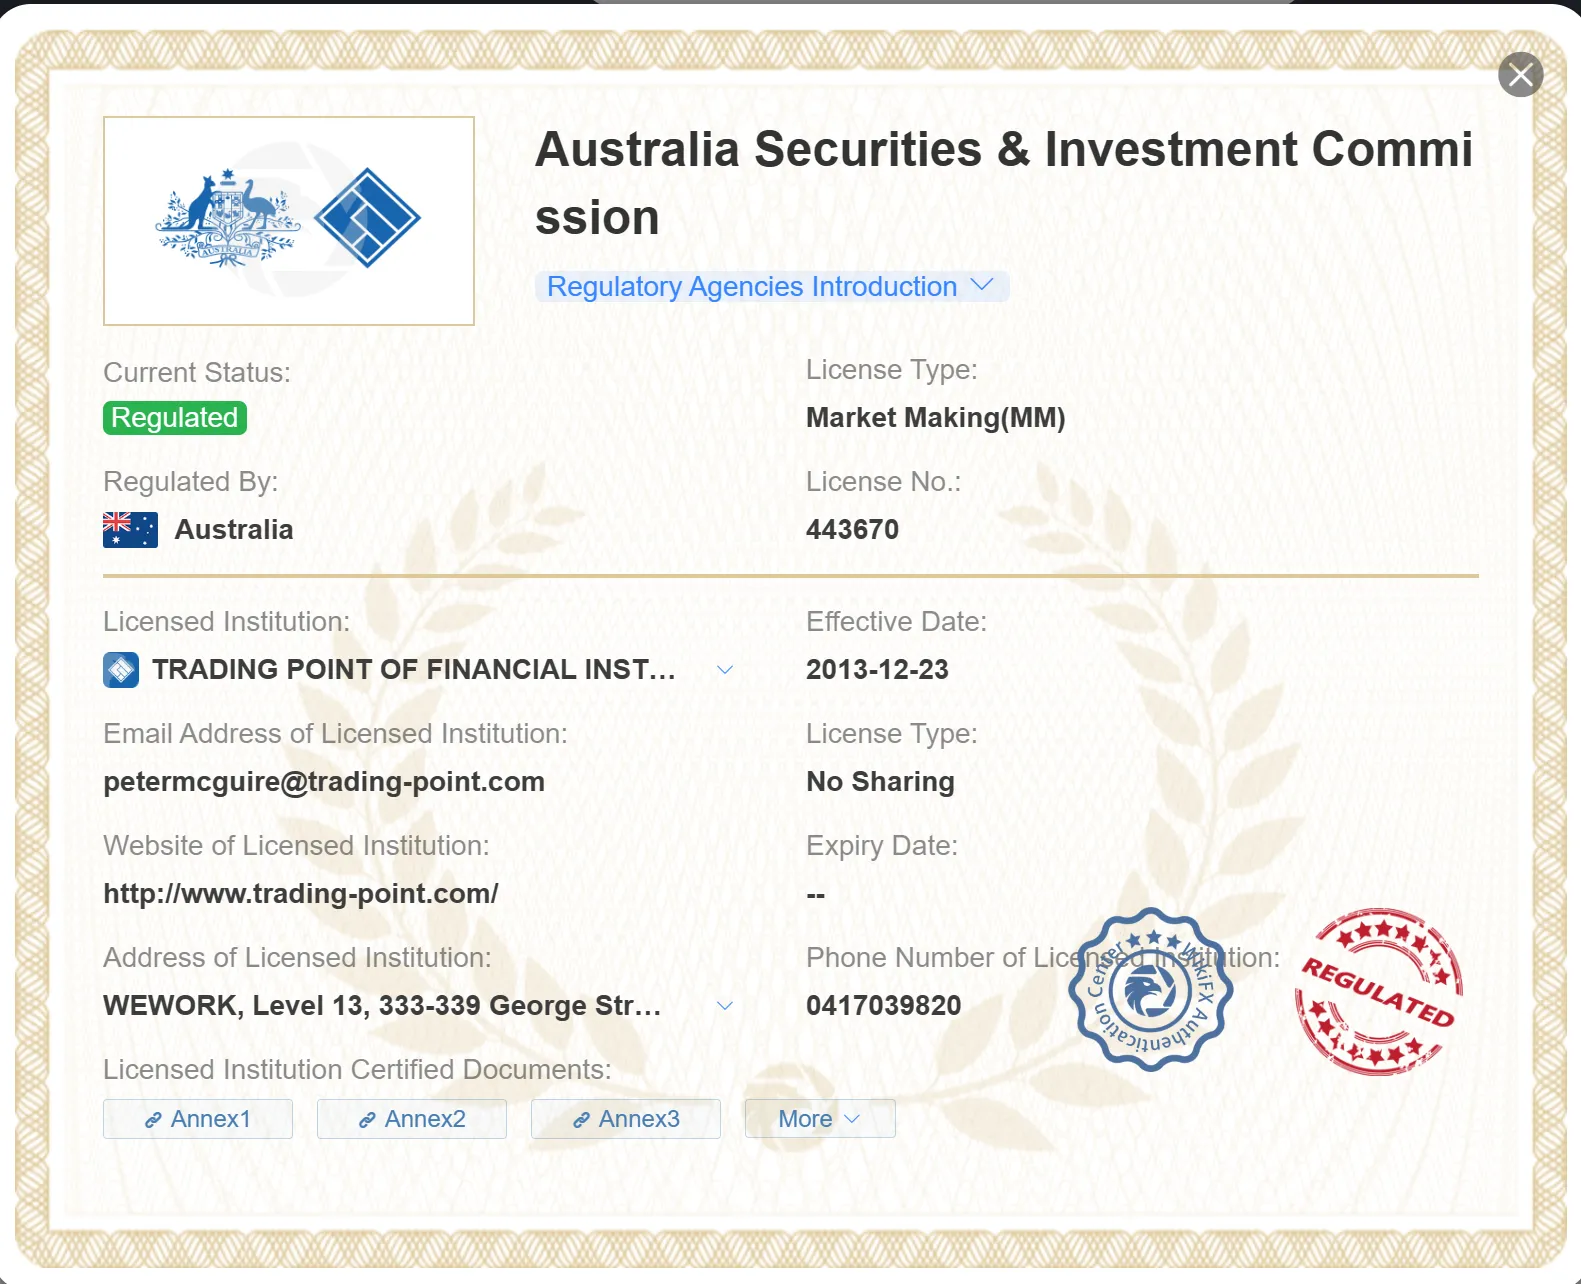
Task: Click the Australian flag icon
Action: (x=130, y=530)
